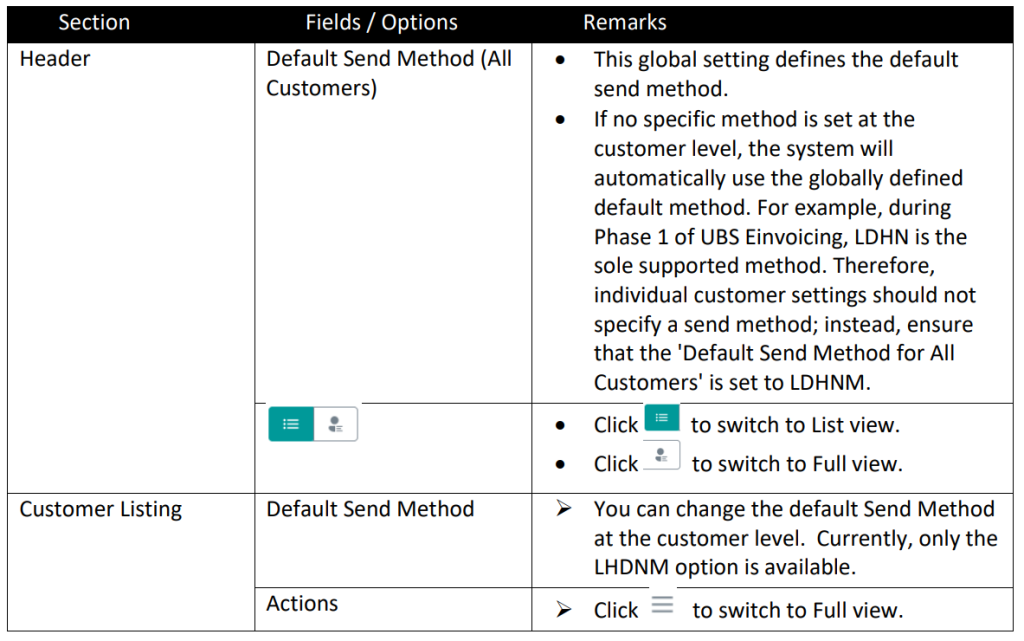Screen dimensions: 1024x641
Task: Click 'Customers' is set to LDHNM' text
Action: 732,383
